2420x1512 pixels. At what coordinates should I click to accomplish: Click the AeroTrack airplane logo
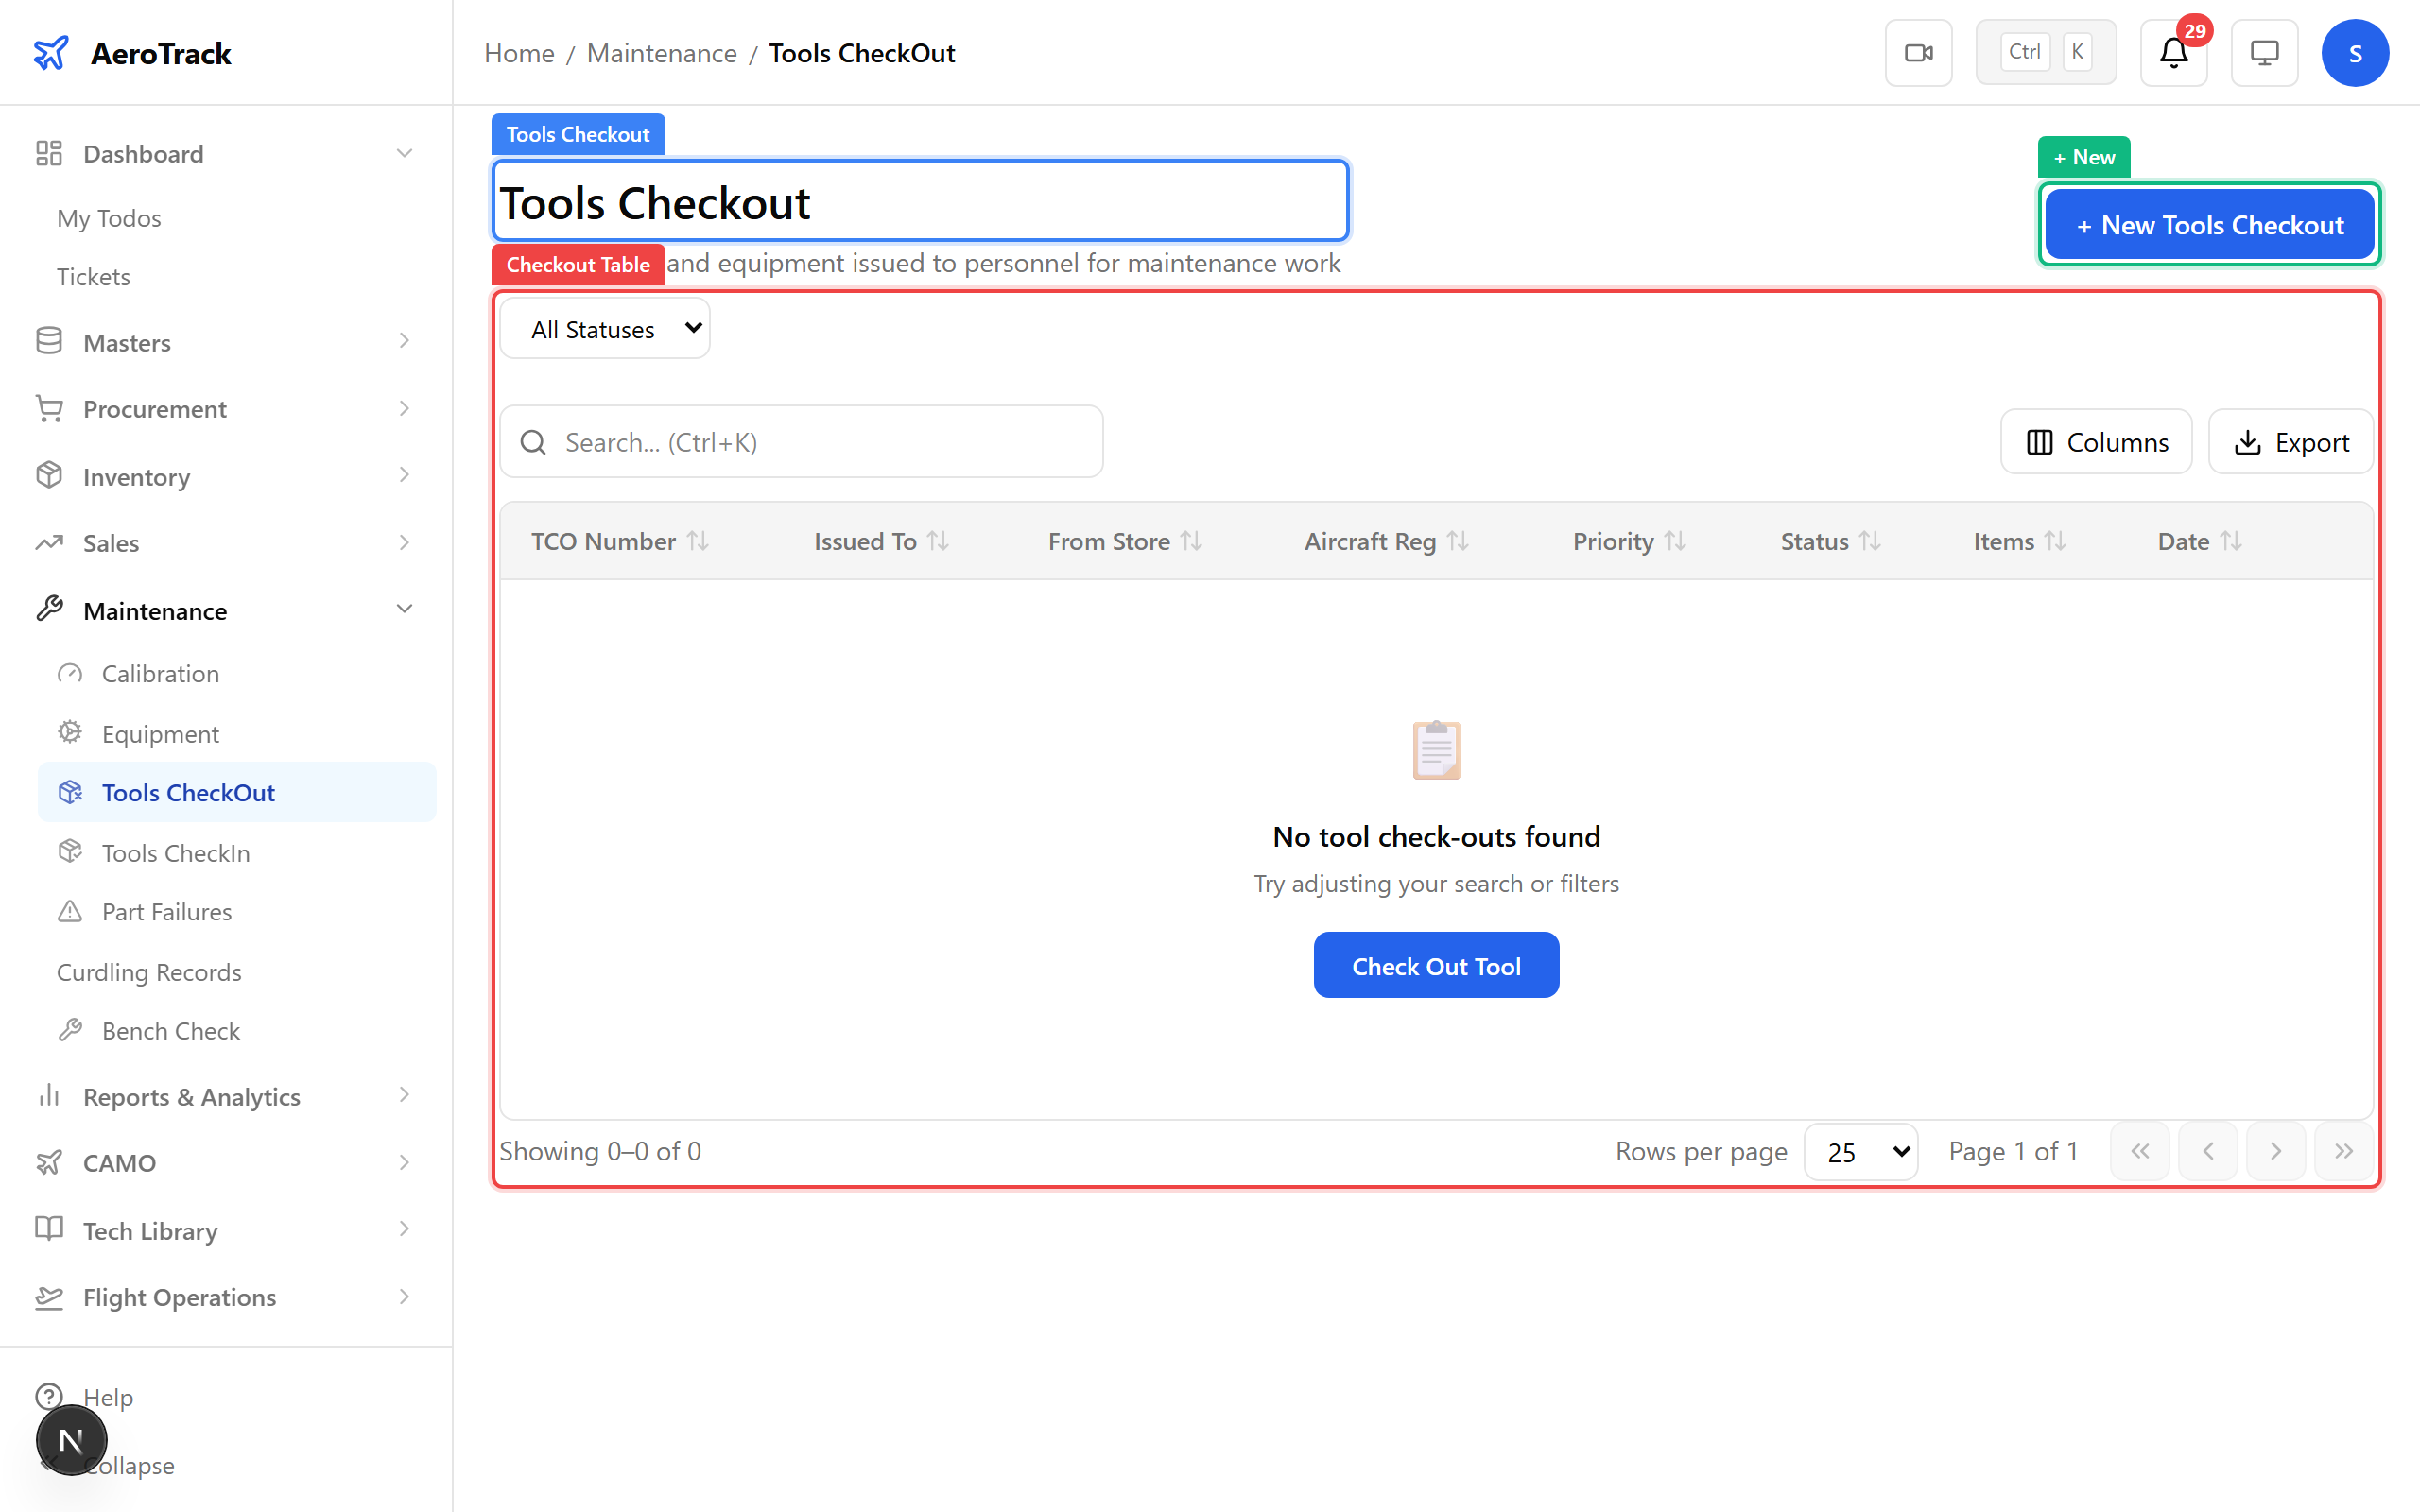[51, 53]
